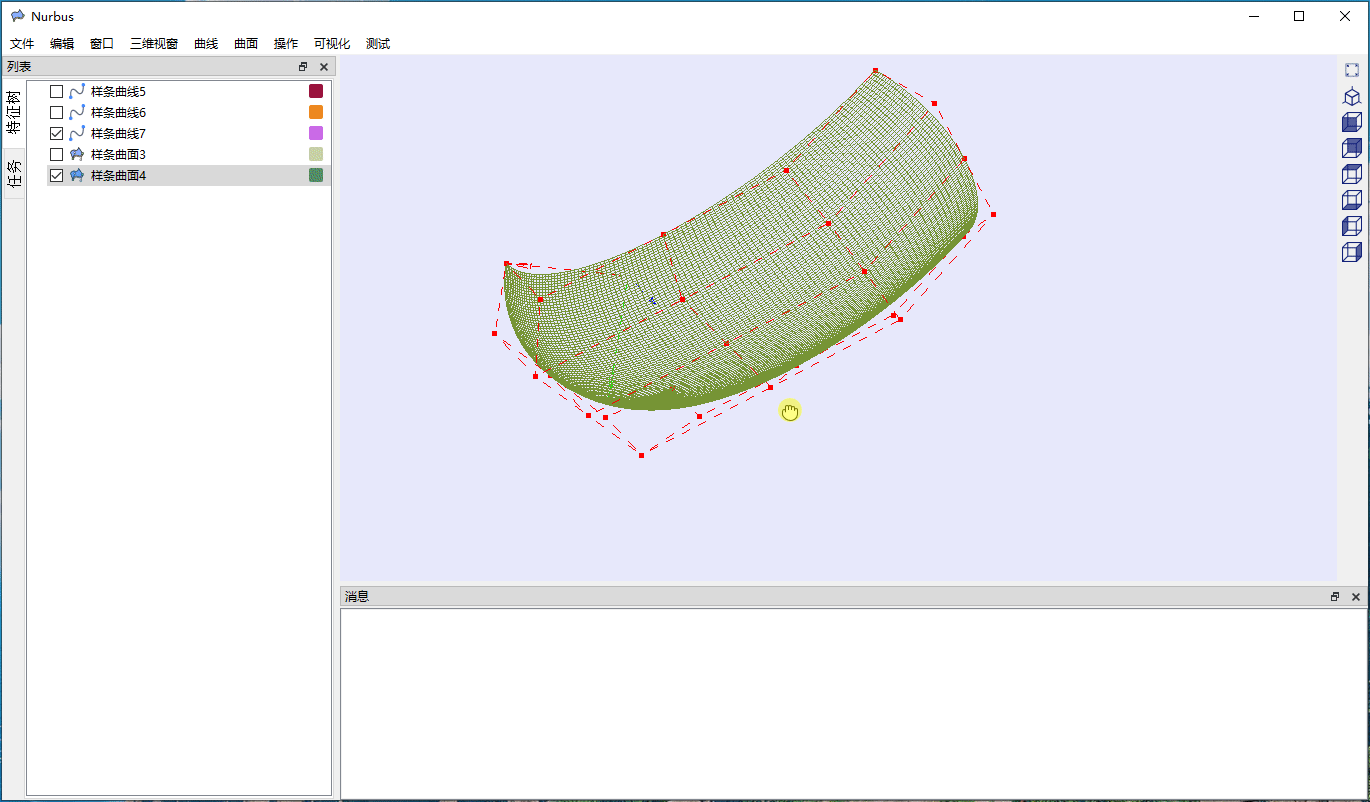This screenshot has height=802, width=1370.
Task: Open the 操作 menu
Action: [286, 44]
